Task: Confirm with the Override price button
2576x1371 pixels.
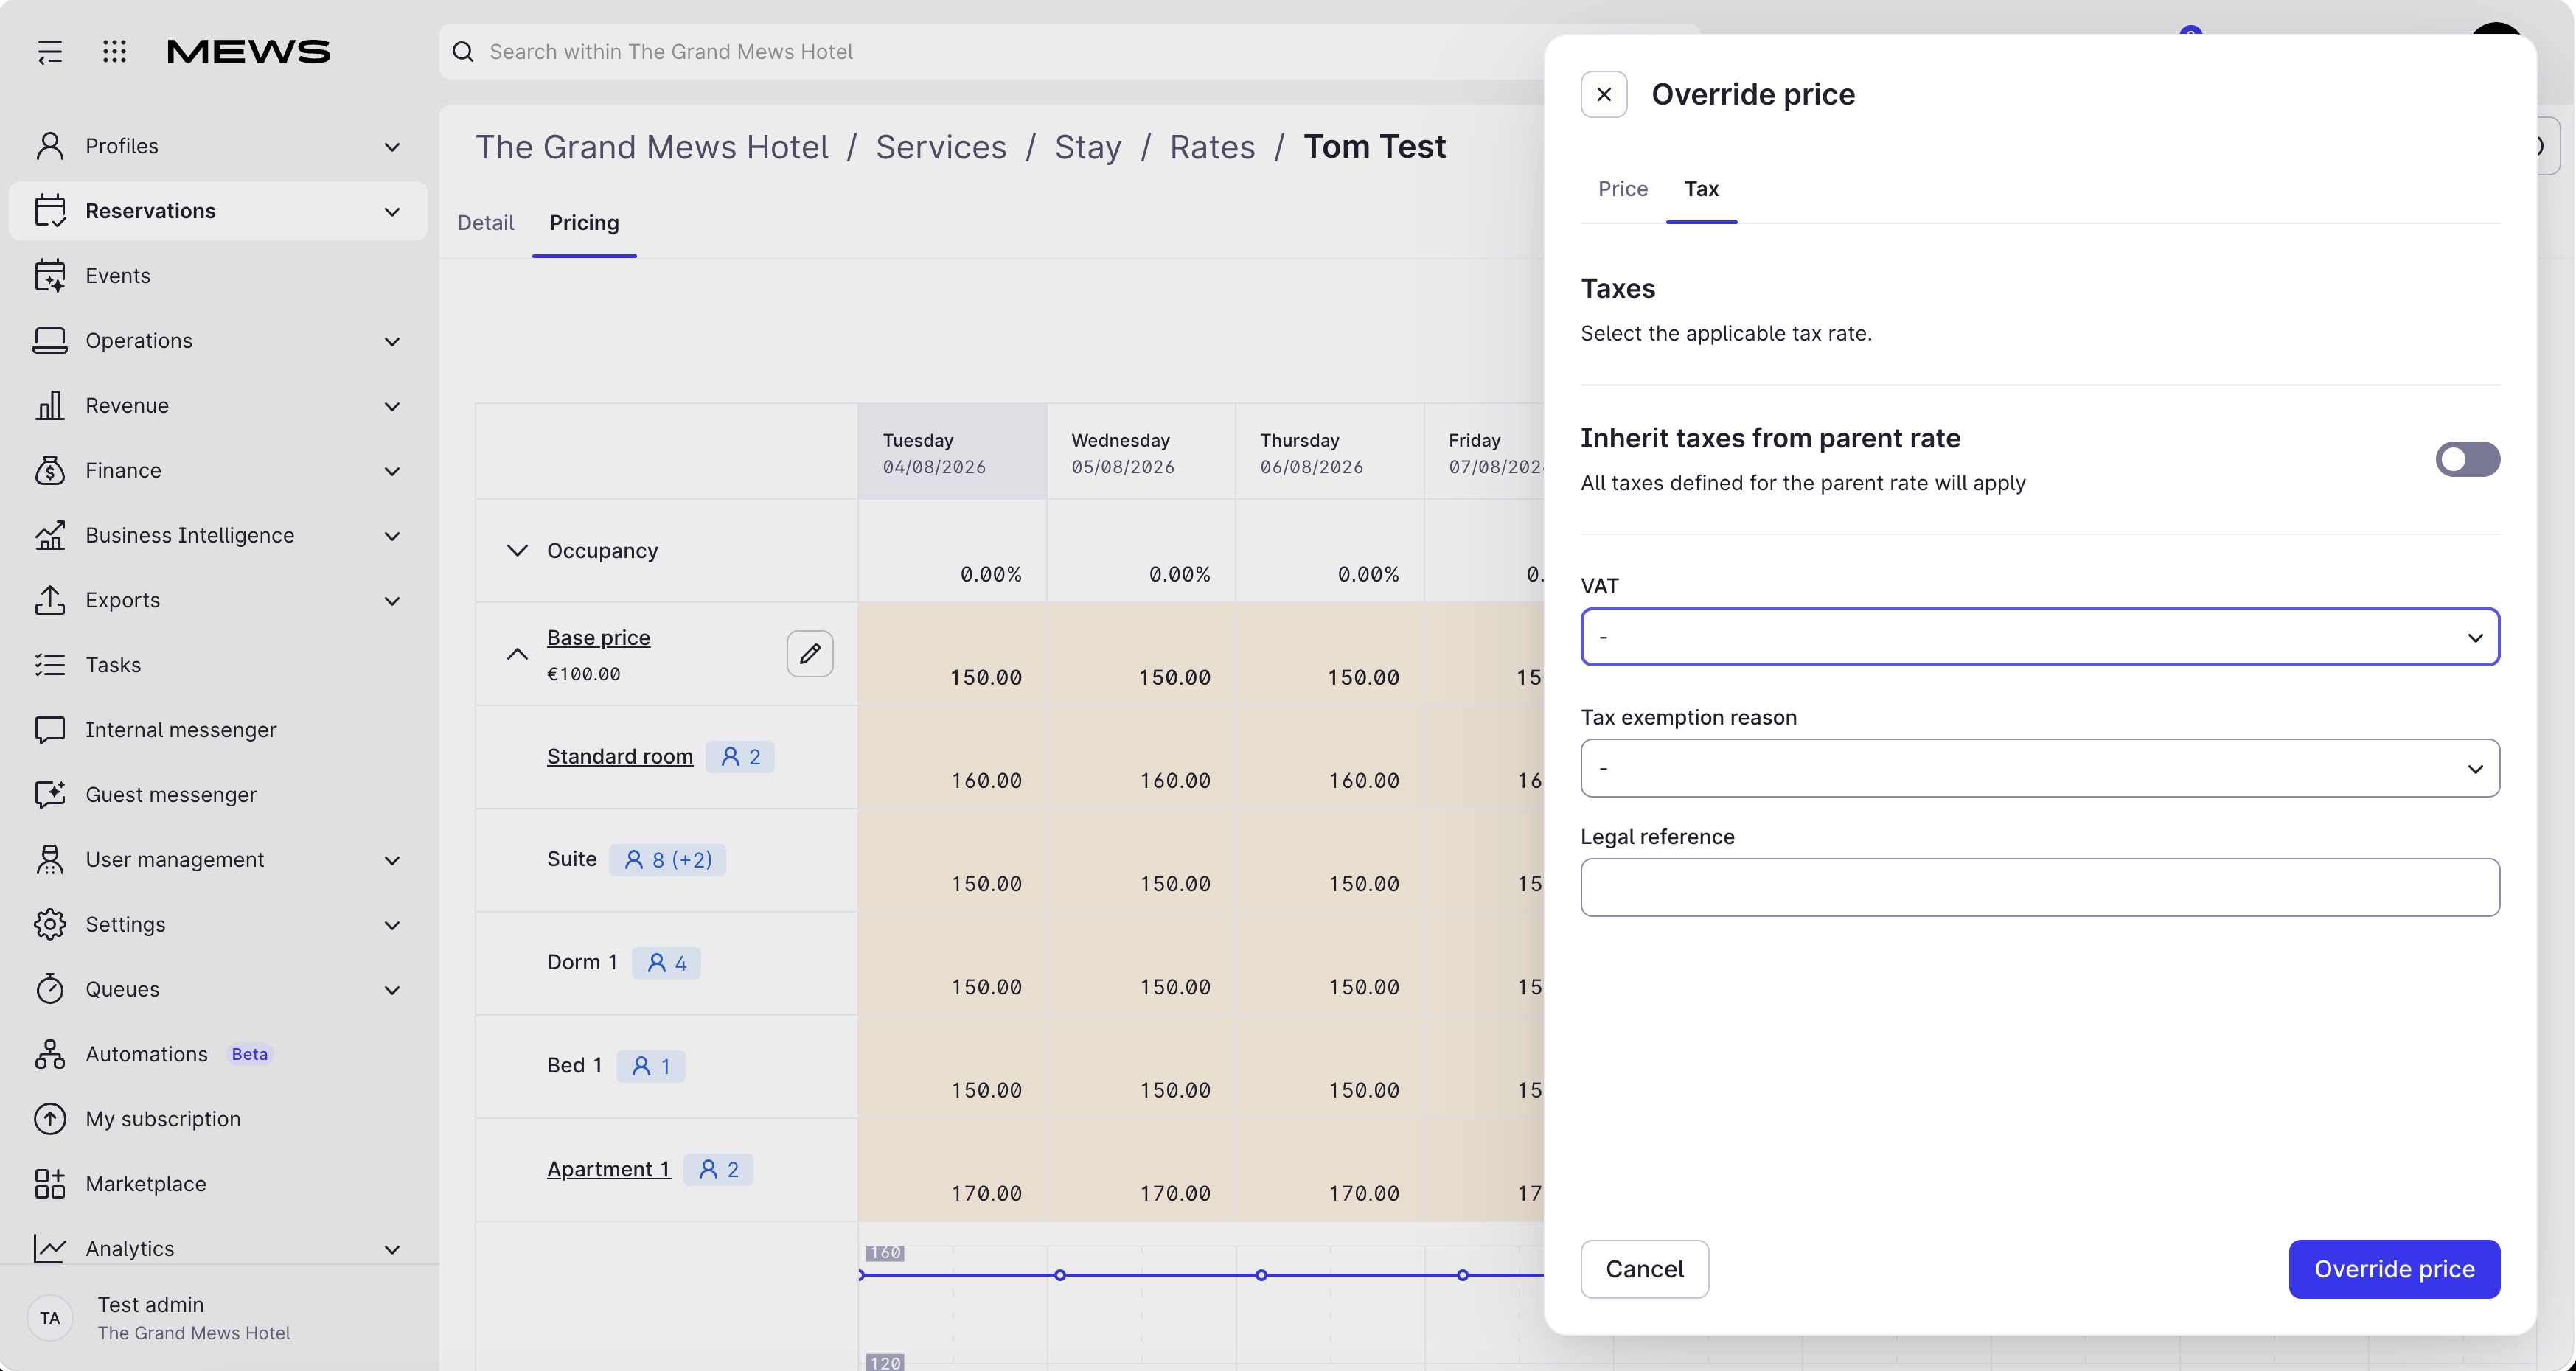Action: 2394,1269
